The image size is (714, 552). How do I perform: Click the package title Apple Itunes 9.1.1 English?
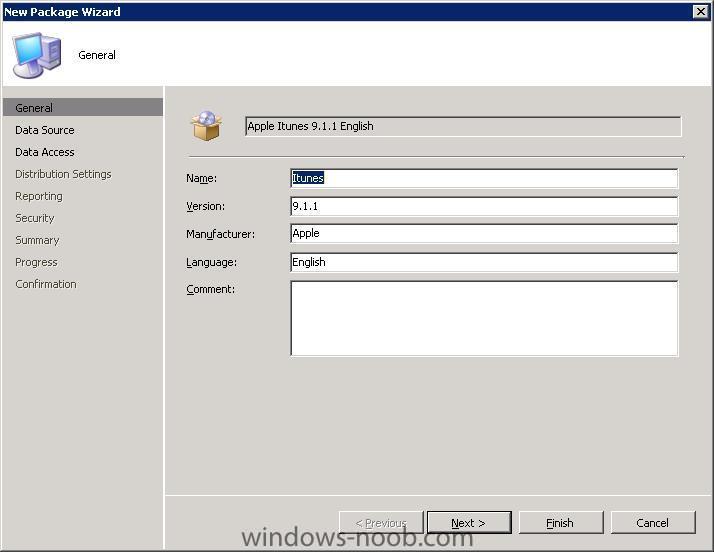pyautogui.click(x=463, y=126)
